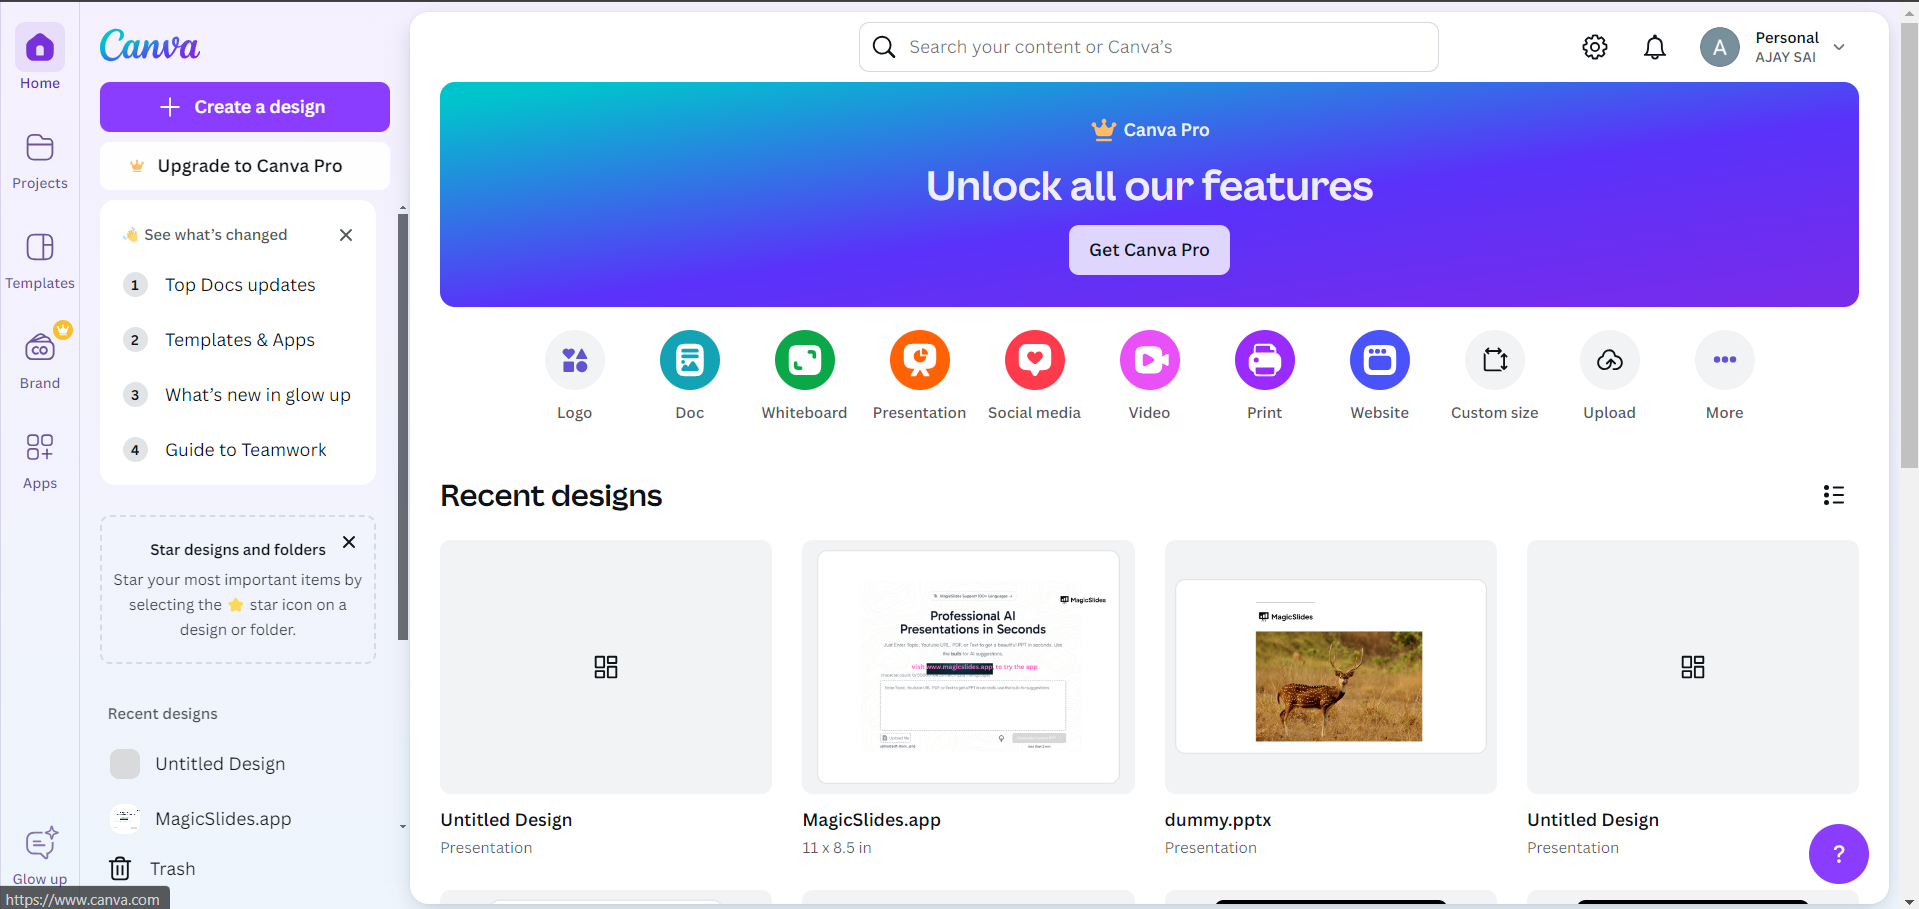Screen dimensions: 1919x909
Task: Click the Upload cloud icon
Action: [x=1610, y=360]
